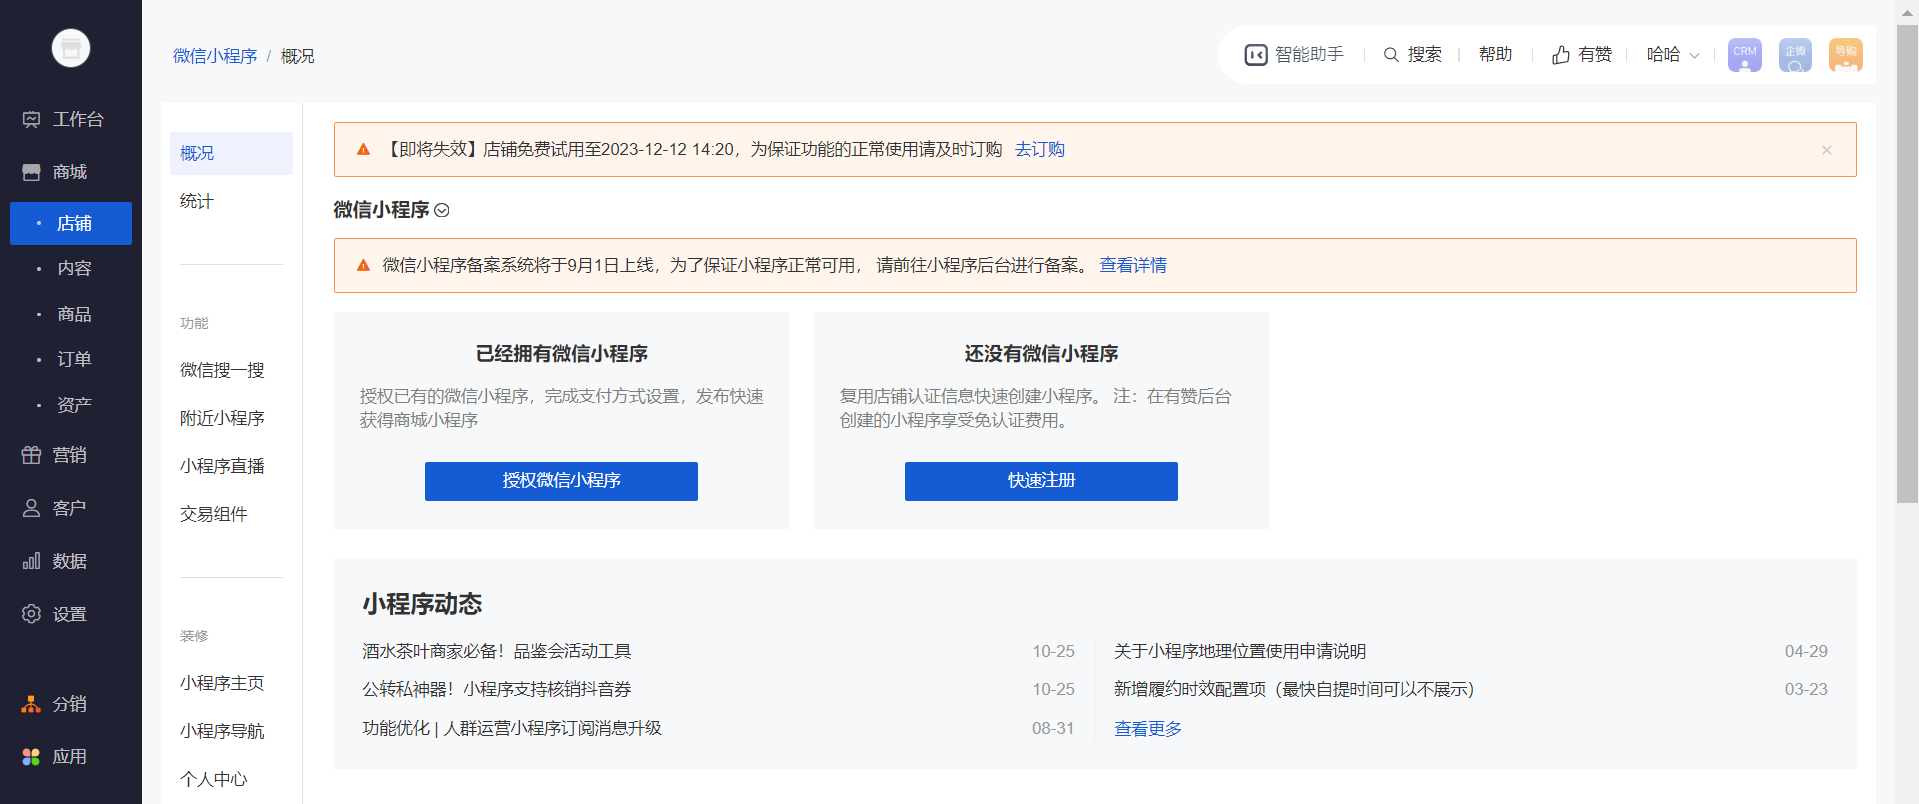Open 个人中心 decoration page
This screenshot has width=1919, height=804.
pos(213,779)
